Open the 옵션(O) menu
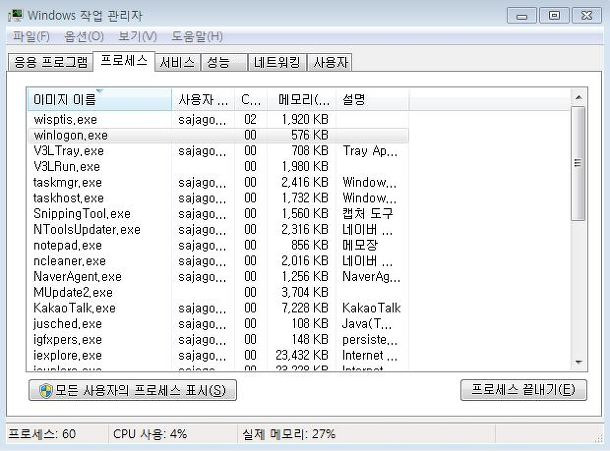This screenshot has width=610, height=451. point(84,37)
